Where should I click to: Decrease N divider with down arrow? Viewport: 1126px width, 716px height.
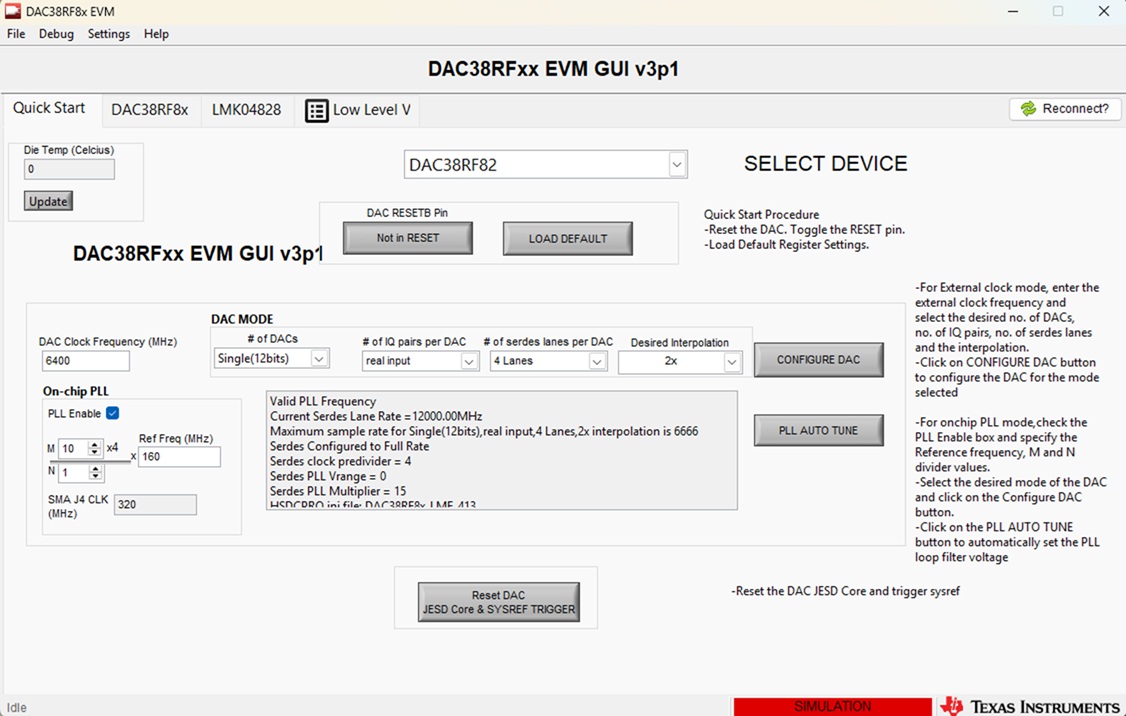tap(95, 476)
